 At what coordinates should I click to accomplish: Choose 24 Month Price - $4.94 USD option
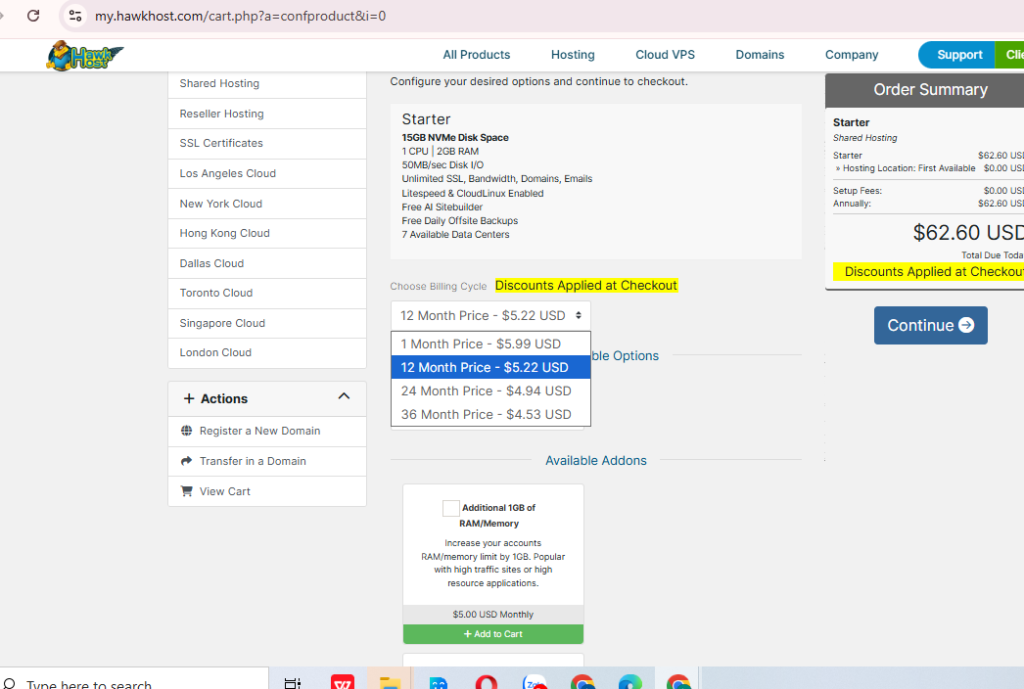coord(490,391)
